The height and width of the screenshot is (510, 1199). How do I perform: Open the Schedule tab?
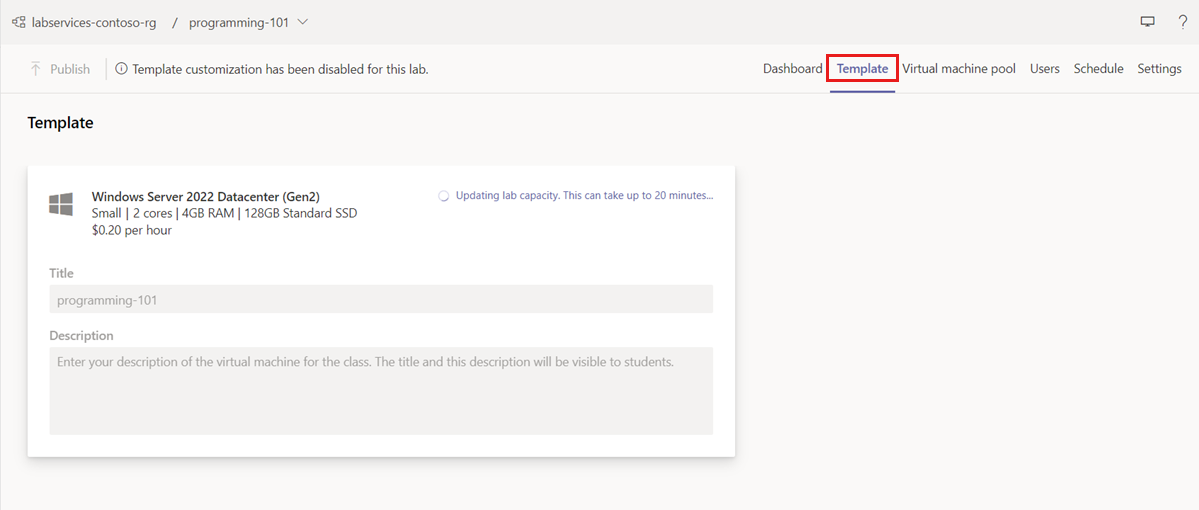tap(1098, 69)
